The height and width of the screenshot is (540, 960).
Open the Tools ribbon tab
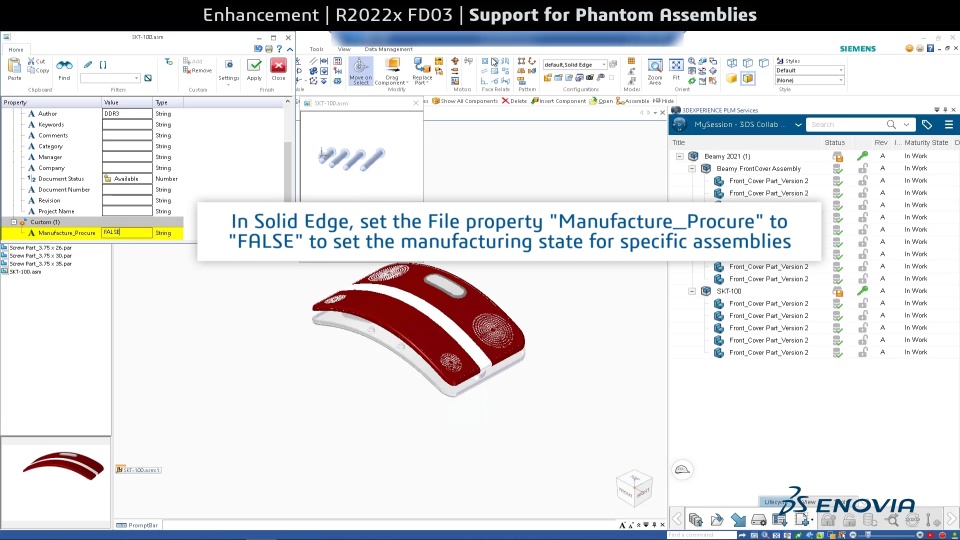click(x=317, y=49)
